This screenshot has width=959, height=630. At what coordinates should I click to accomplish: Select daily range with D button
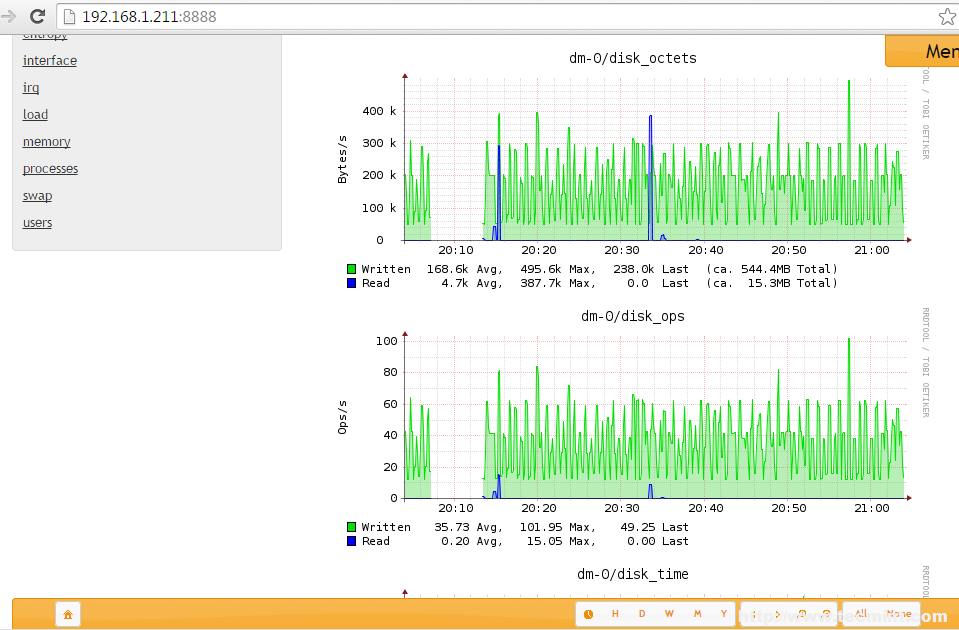(x=642, y=614)
